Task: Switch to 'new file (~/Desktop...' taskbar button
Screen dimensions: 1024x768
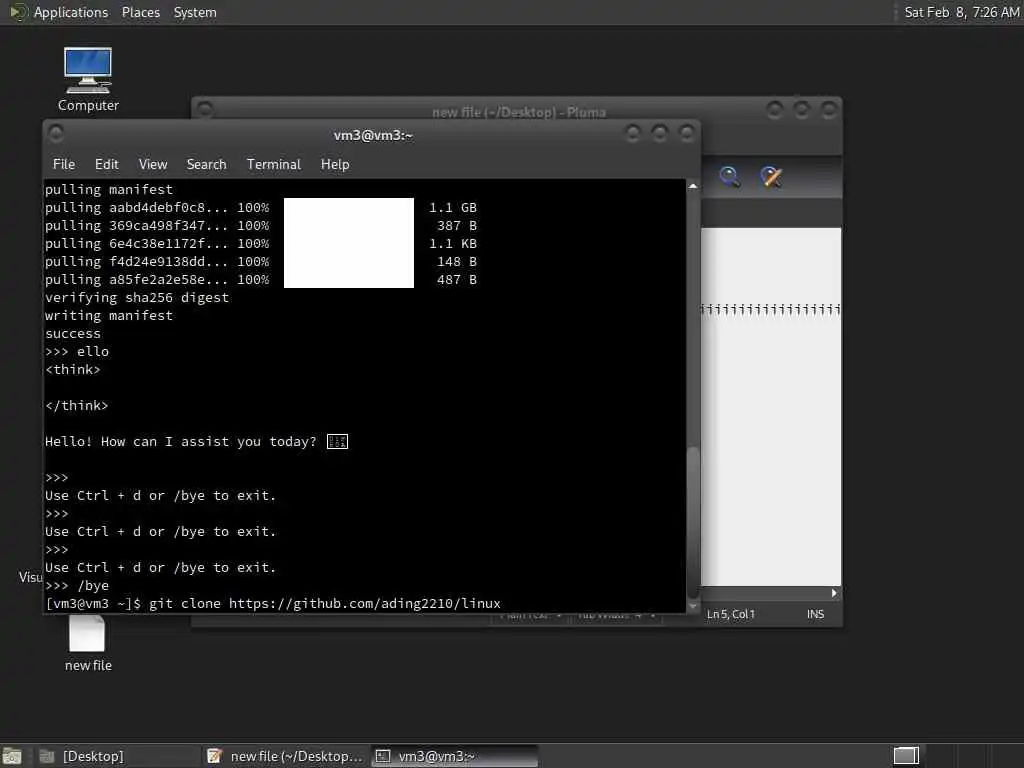Action: 285,756
